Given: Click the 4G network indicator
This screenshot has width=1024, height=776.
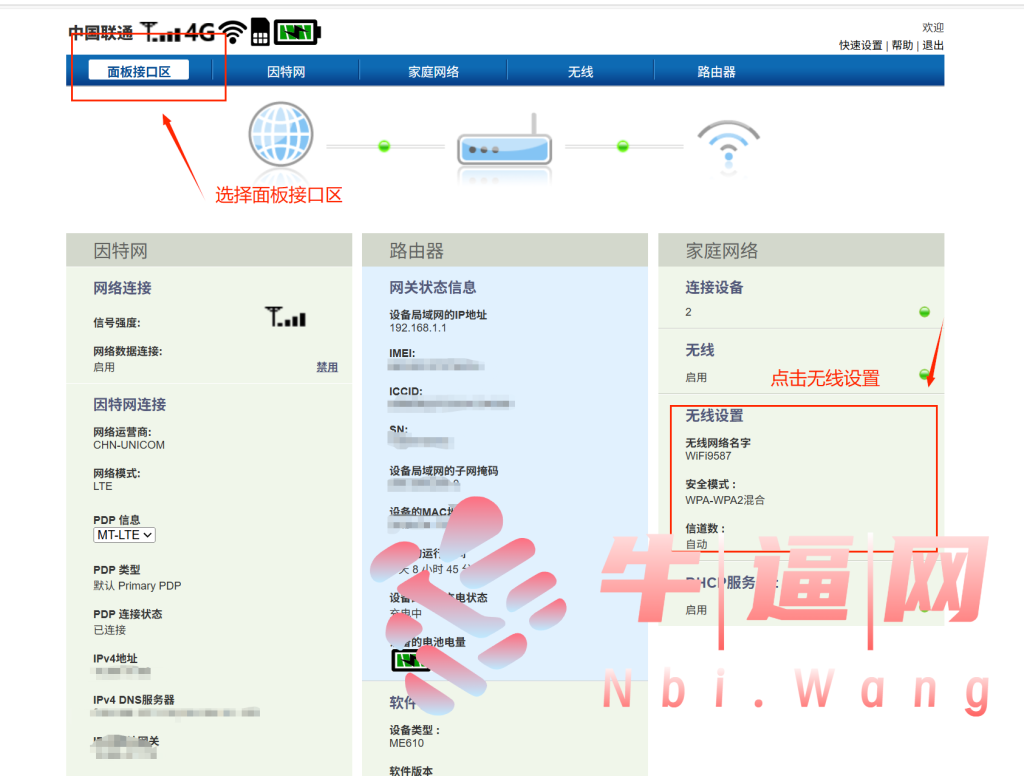Looking at the screenshot, I should click(200, 33).
